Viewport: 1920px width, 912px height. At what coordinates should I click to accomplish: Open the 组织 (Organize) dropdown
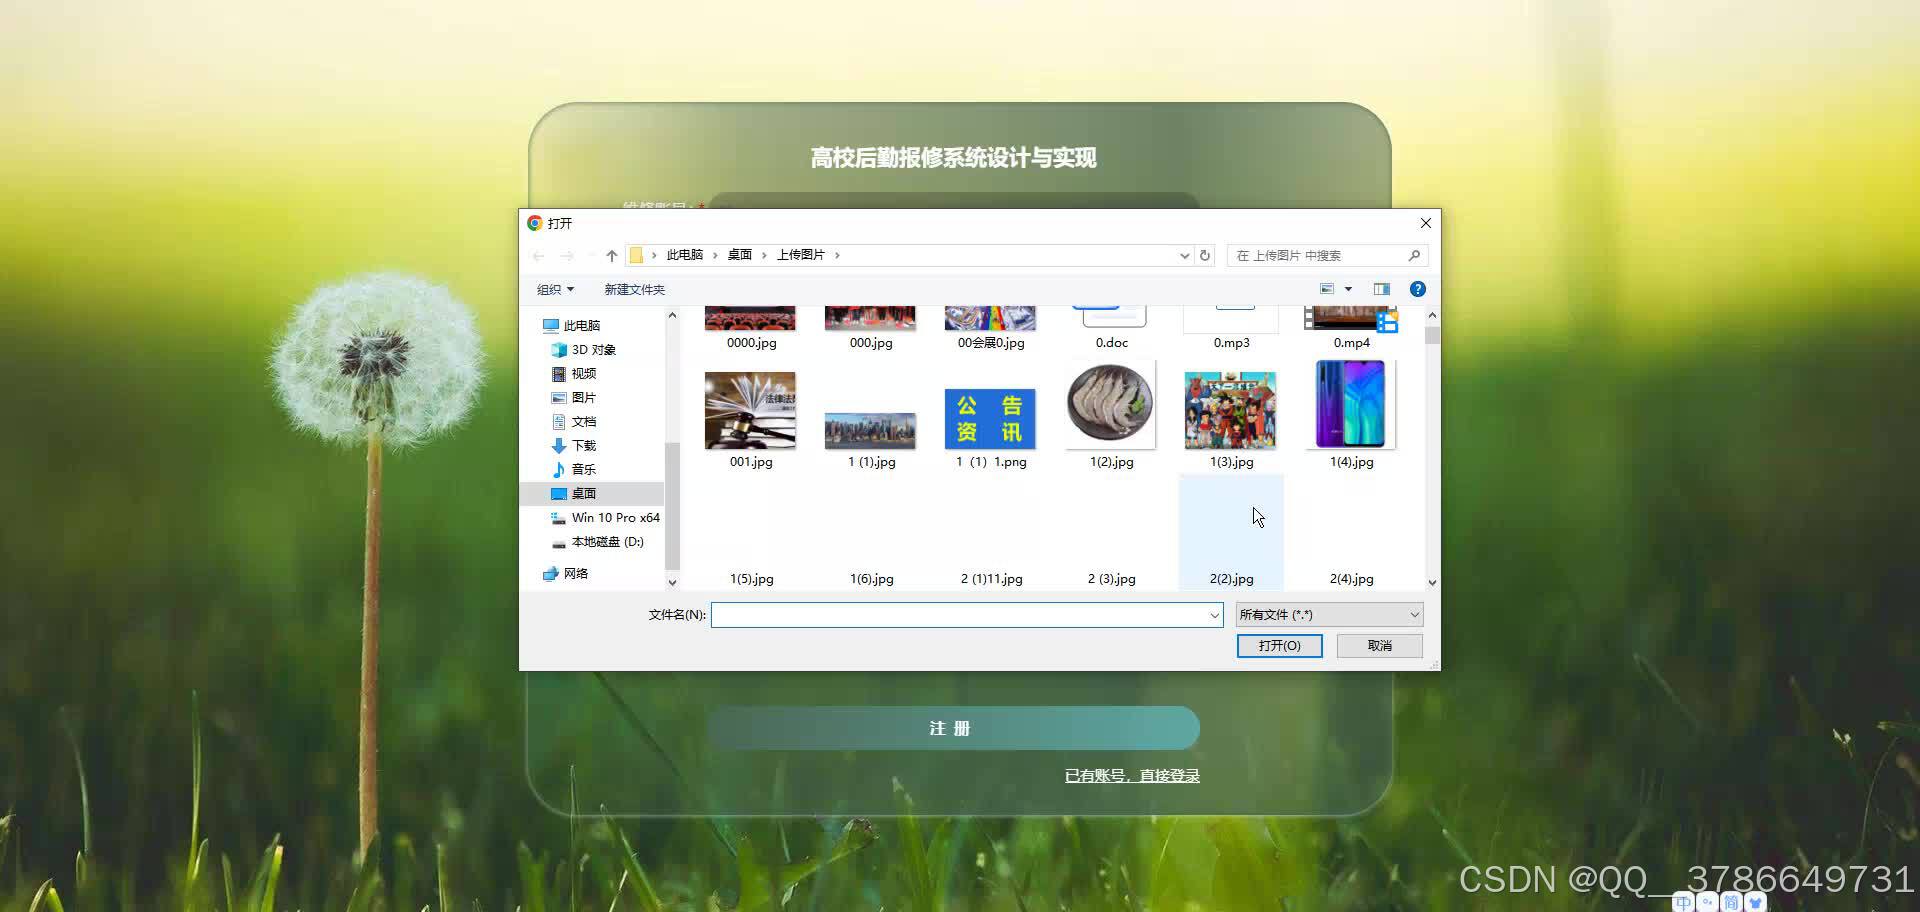(x=555, y=289)
